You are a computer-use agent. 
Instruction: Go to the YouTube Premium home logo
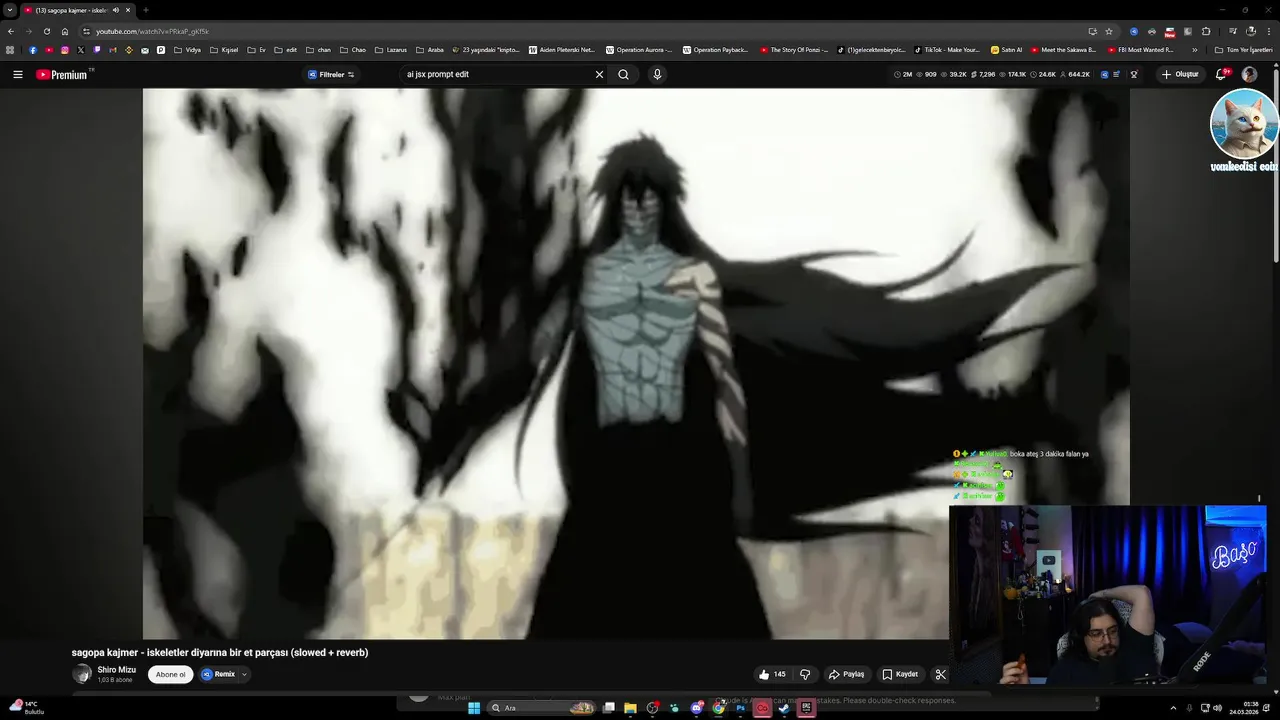64,74
